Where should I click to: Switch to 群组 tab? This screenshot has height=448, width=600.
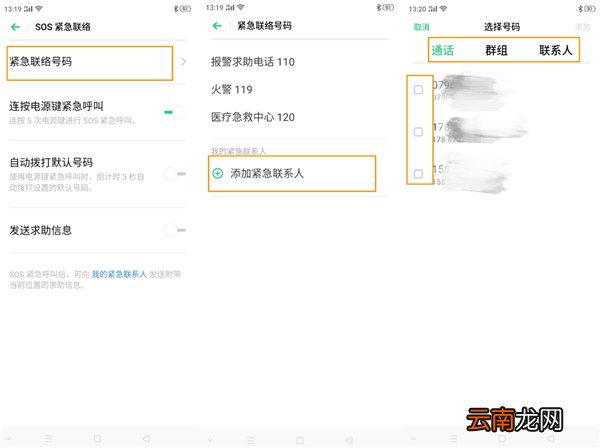coord(496,50)
